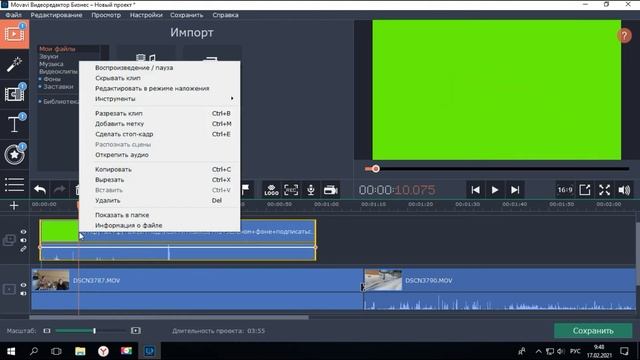Viewport: 640px width, 360px height.
Task: Open the Import media tab icon
Action: coord(14,34)
